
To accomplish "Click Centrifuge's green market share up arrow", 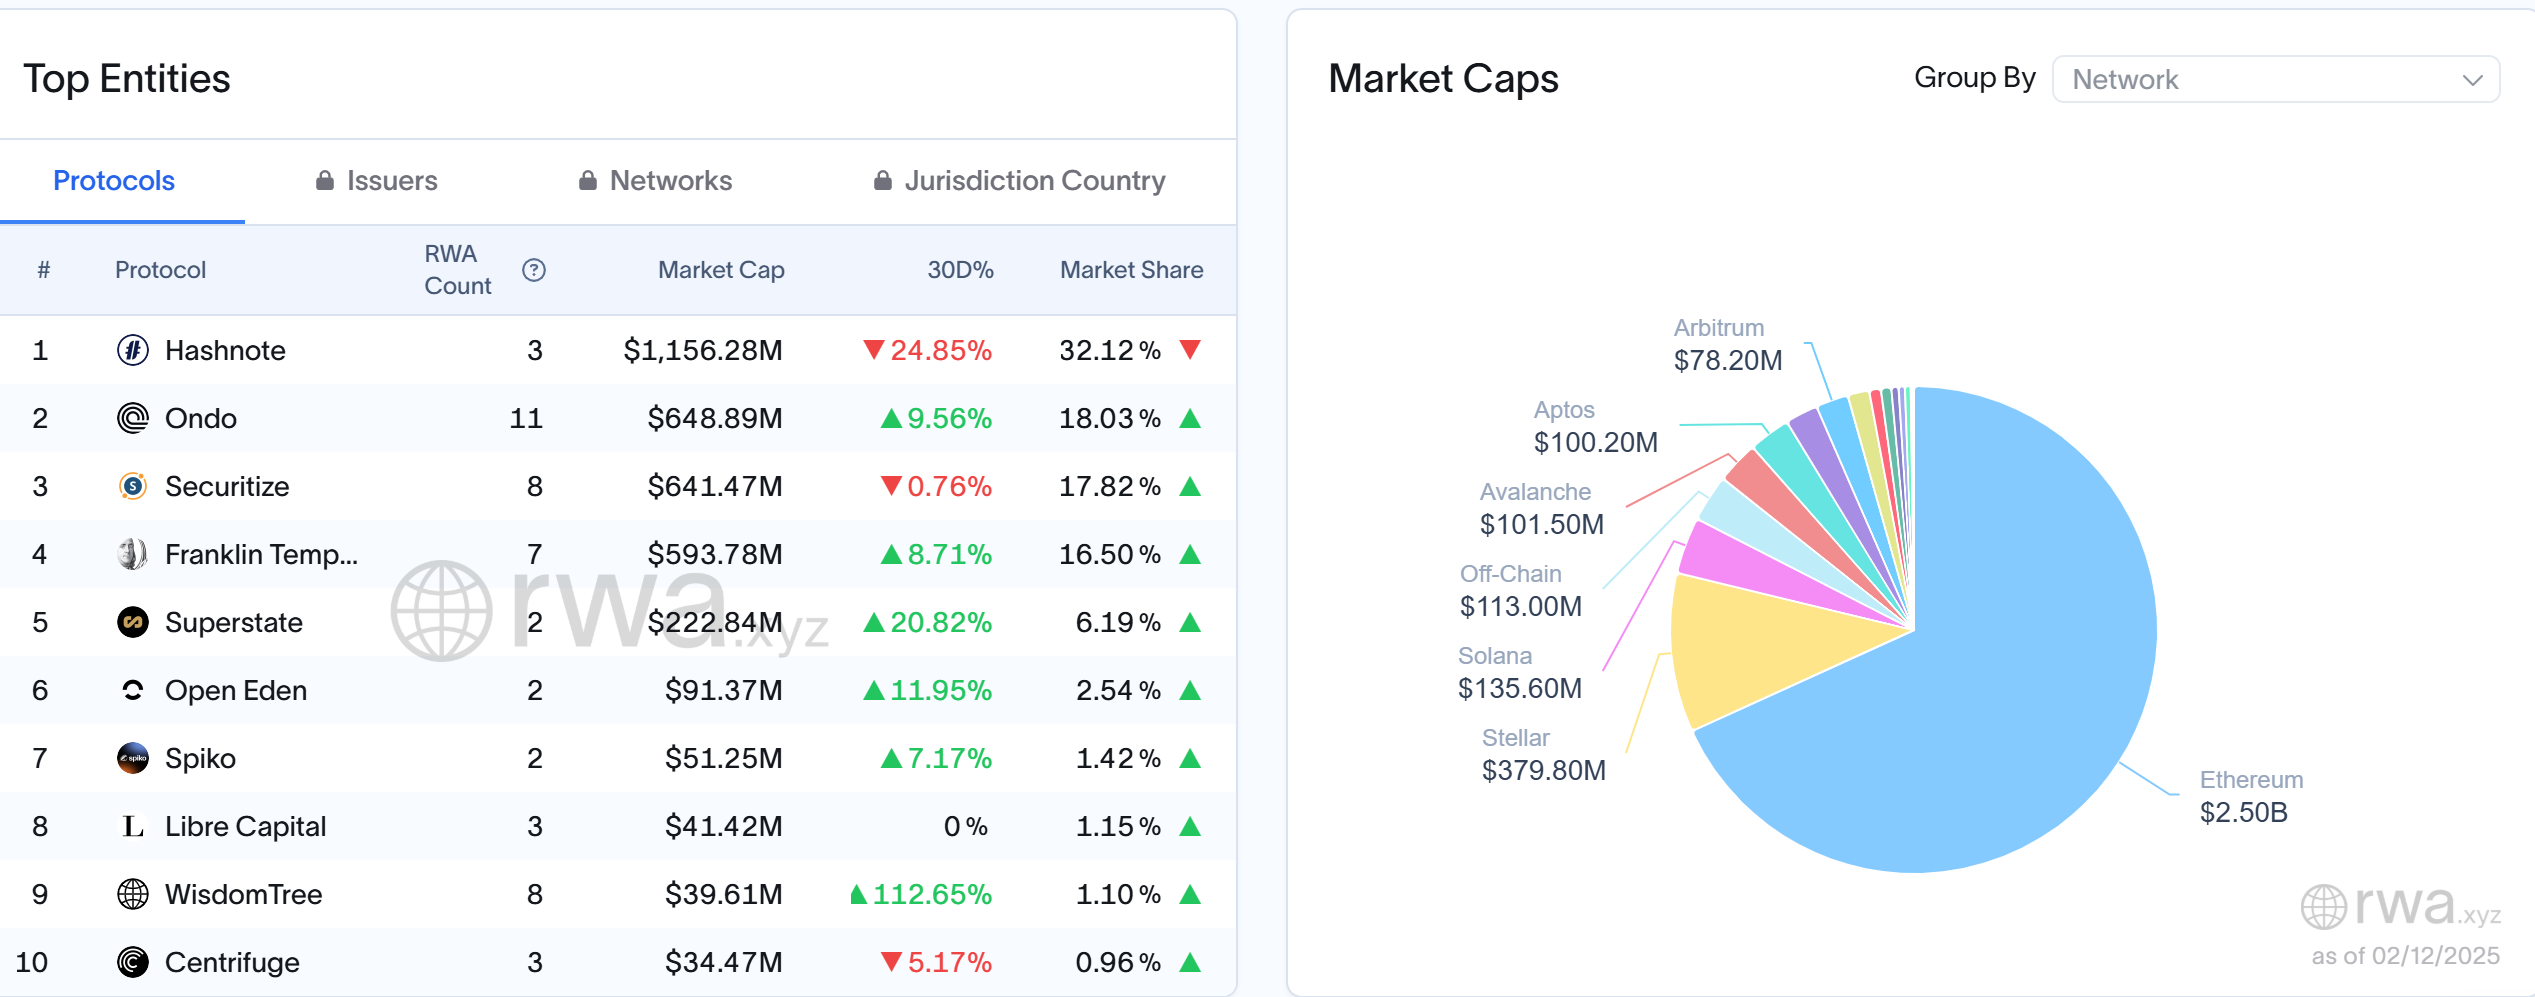I will [1190, 962].
